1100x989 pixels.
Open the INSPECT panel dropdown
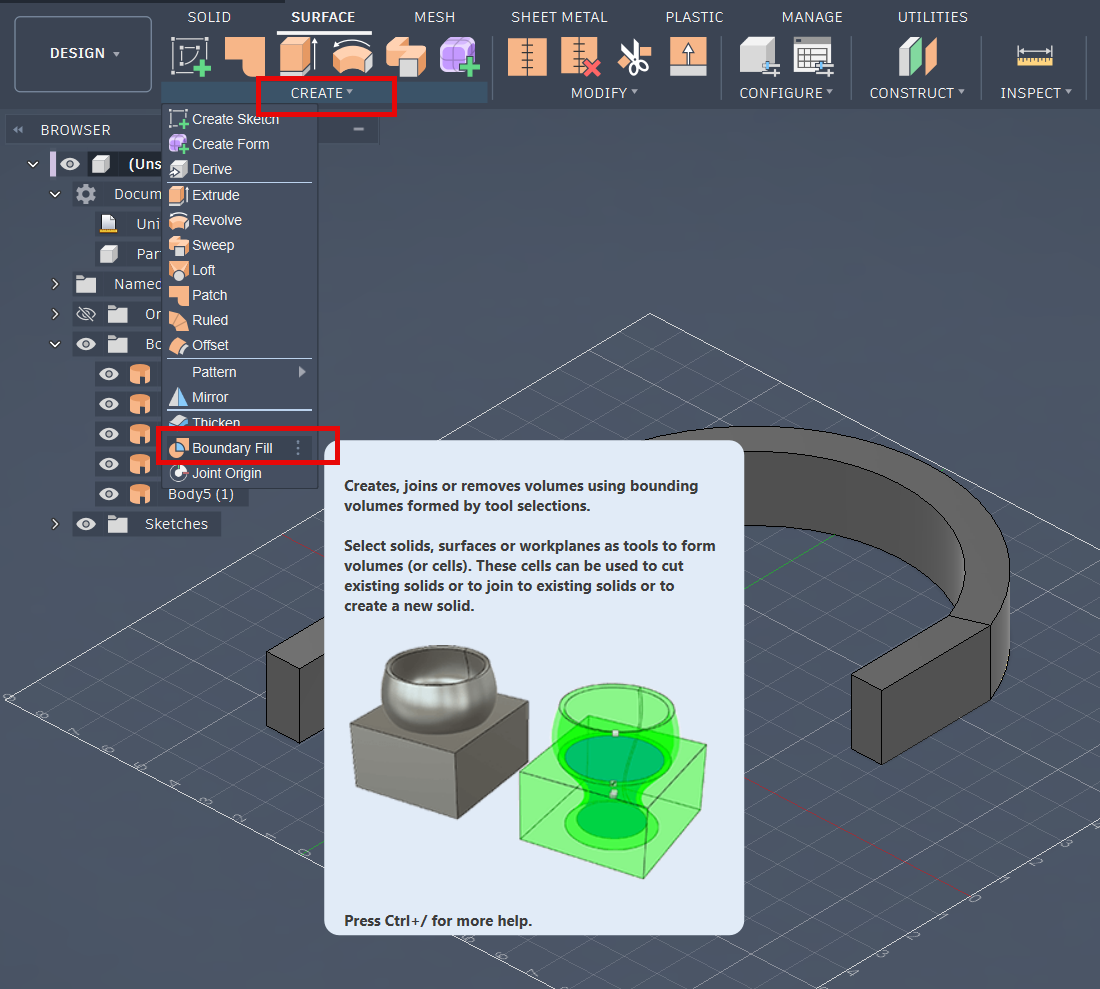point(1035,93)
